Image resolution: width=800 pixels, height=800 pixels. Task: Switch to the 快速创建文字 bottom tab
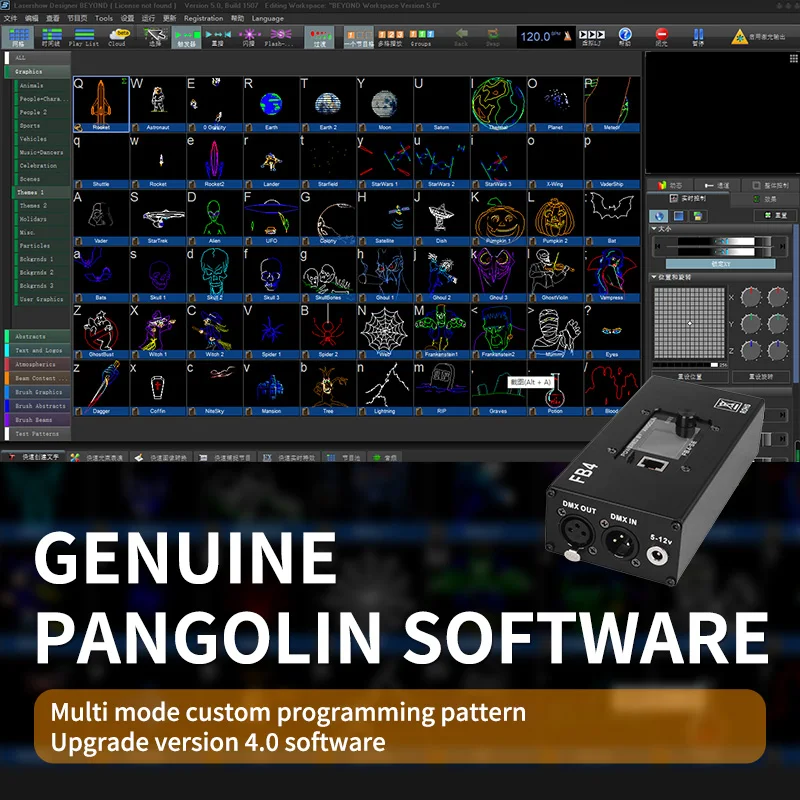(x=34, y=457)
